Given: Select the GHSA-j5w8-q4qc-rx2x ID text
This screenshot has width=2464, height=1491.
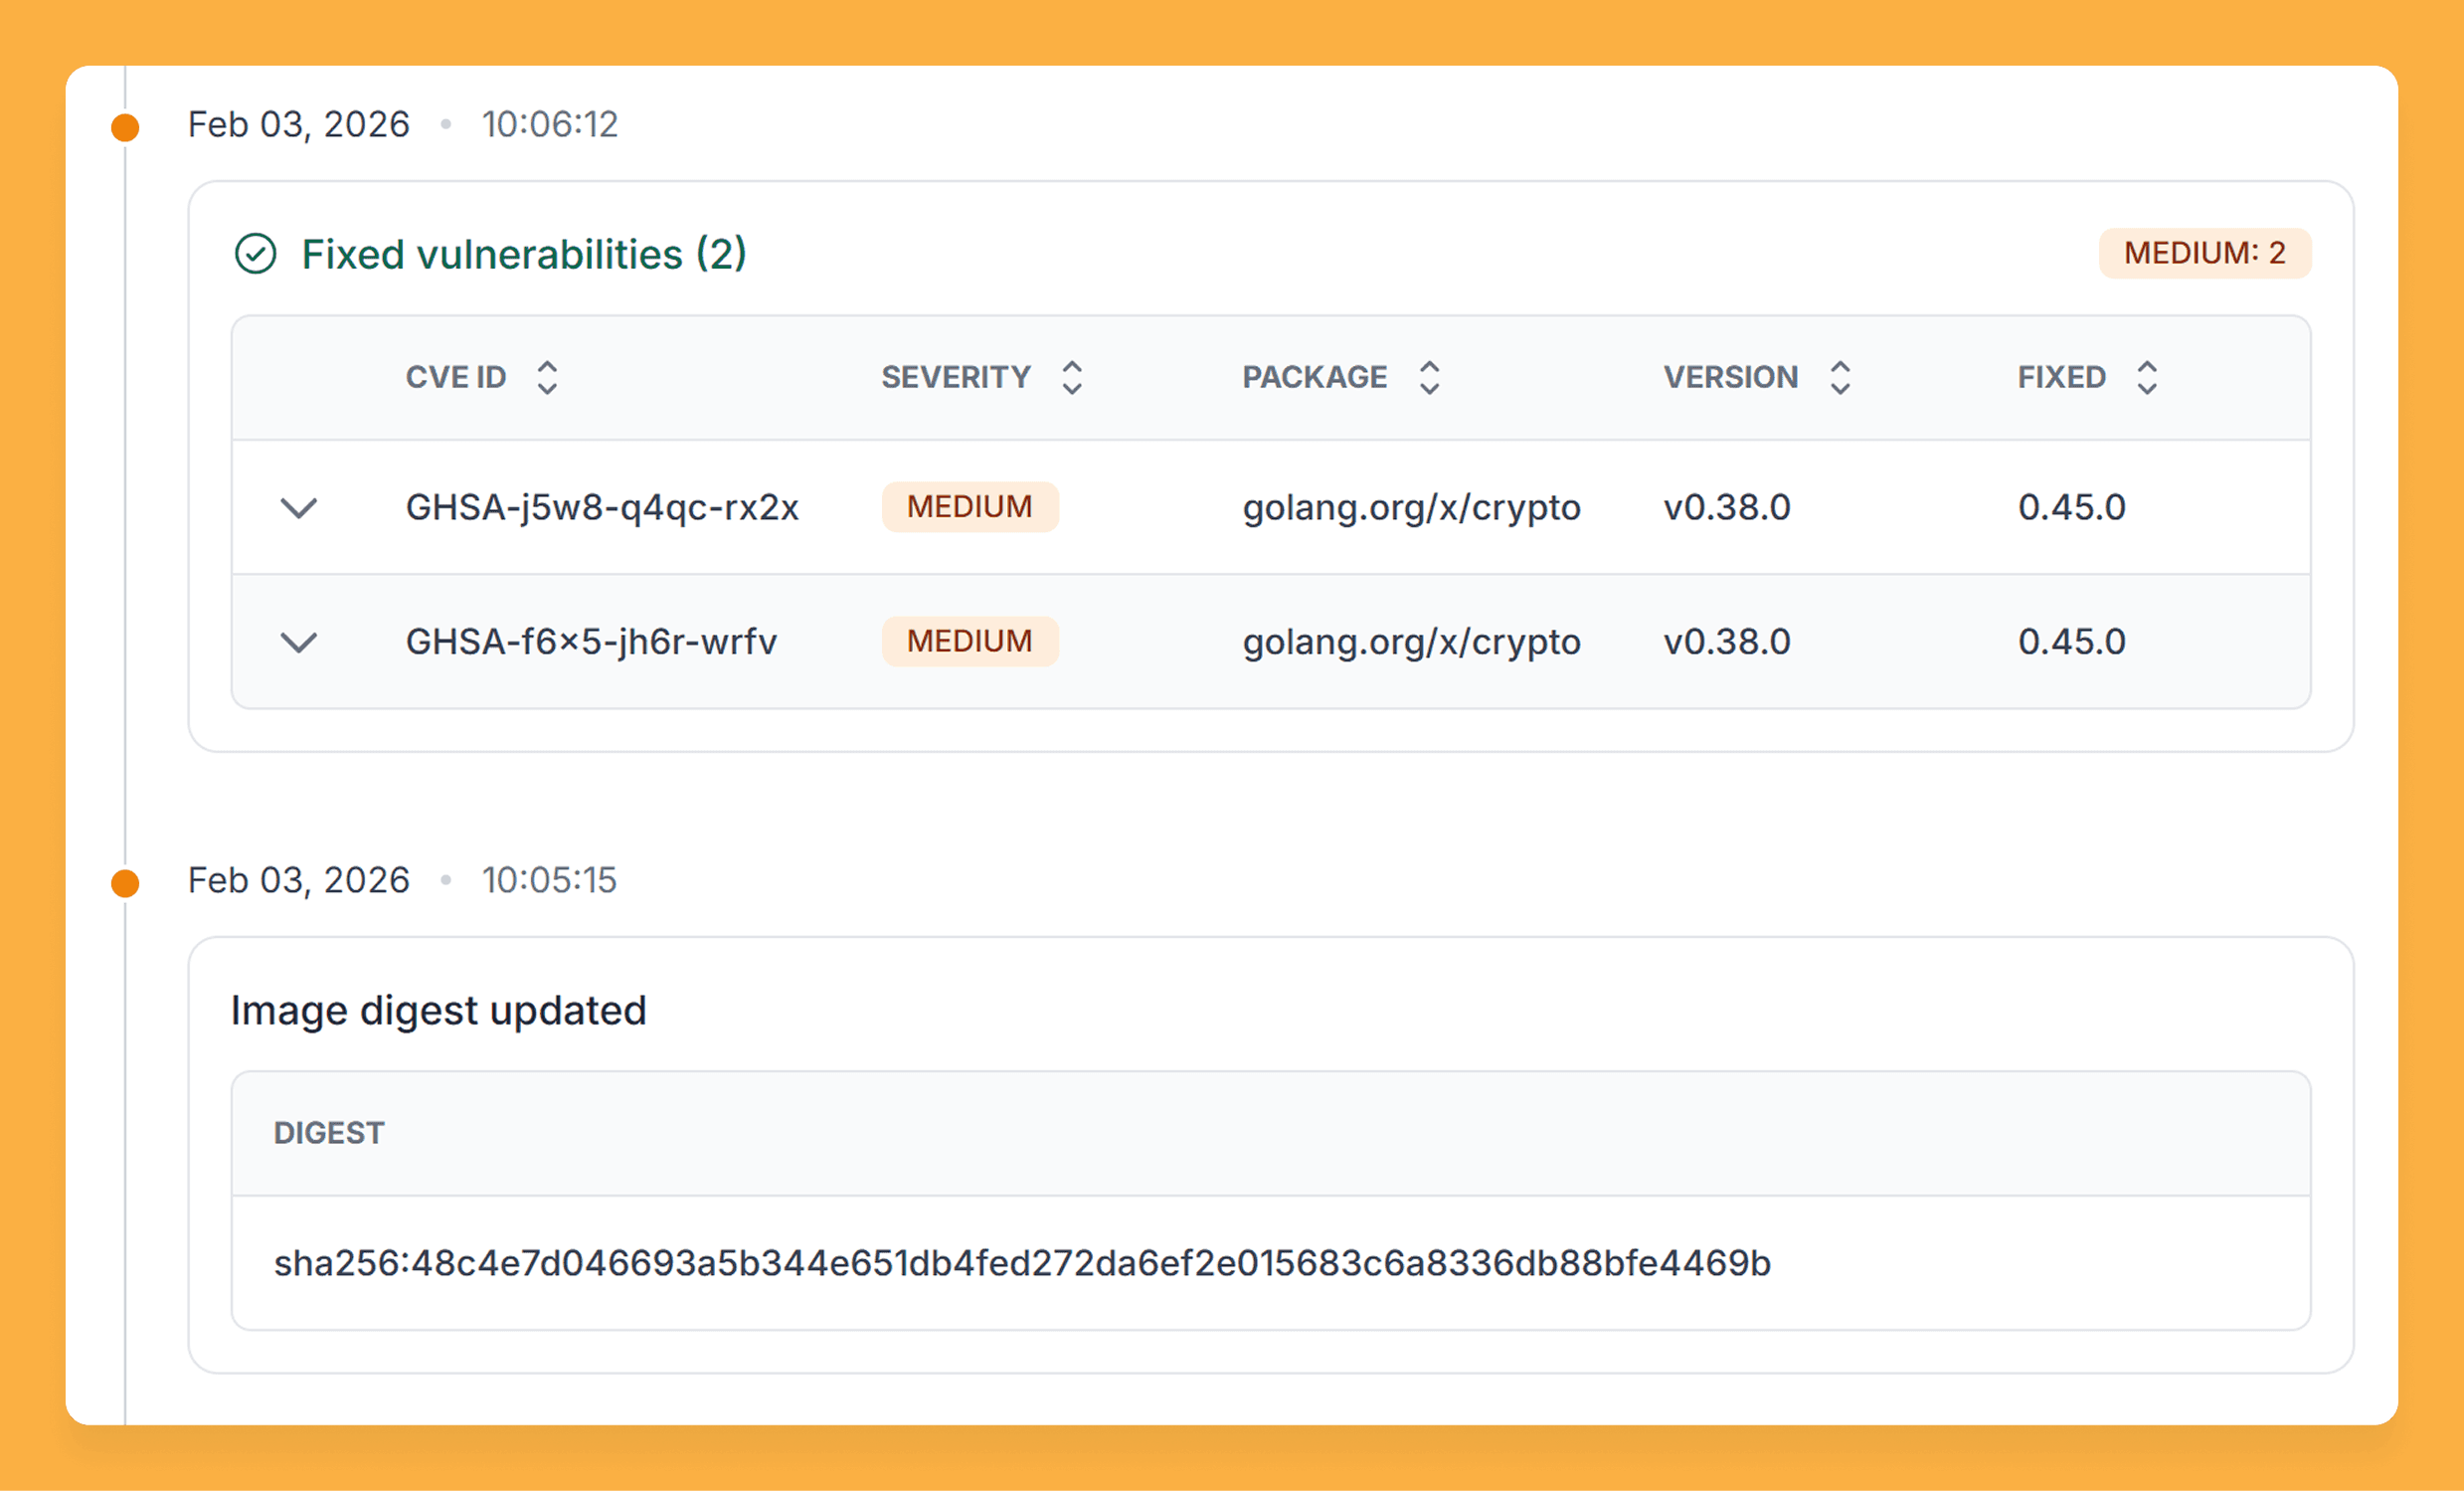Looking at the screenshot, I should (x=602, y=508).
